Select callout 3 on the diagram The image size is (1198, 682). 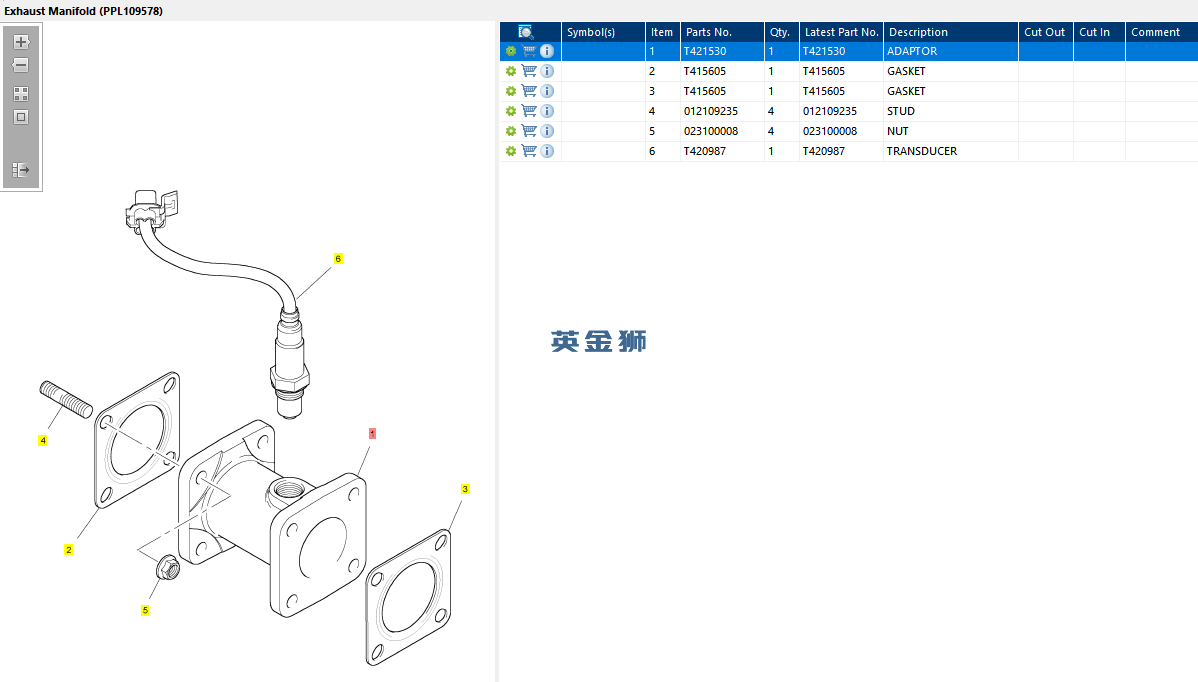pyautogui.click(x=465, y=489)
